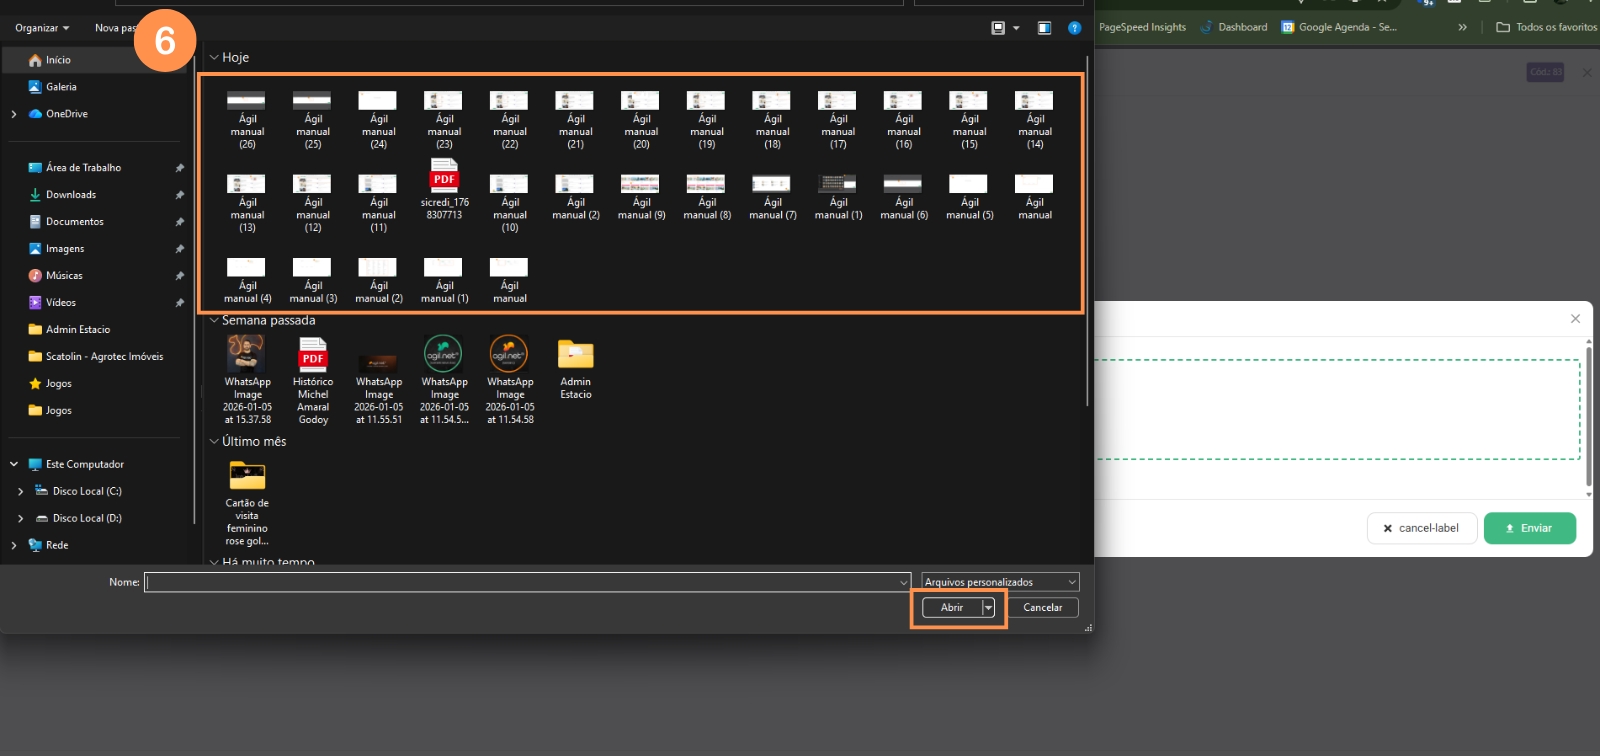The width and height of the screenshot is (1600, 756).
Task: Open the Admin Estacio folder icon
Action: click(575, 355)
